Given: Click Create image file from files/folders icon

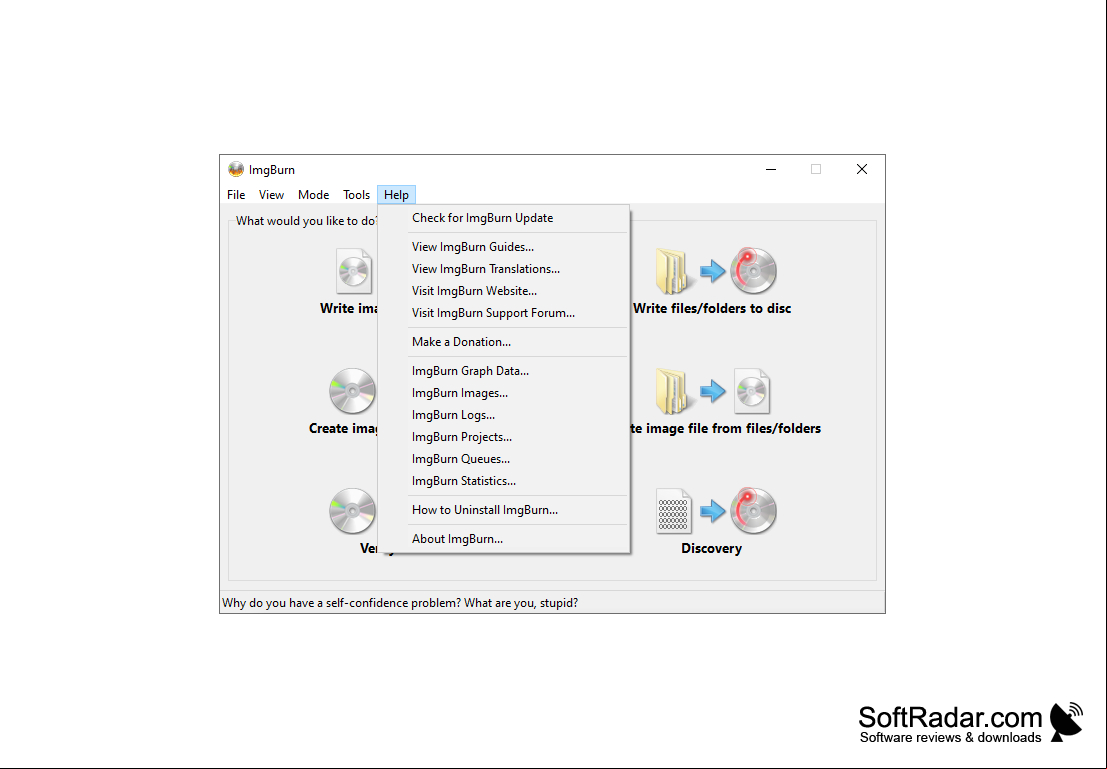Looking at the screenshot, I should pos(713,391).
